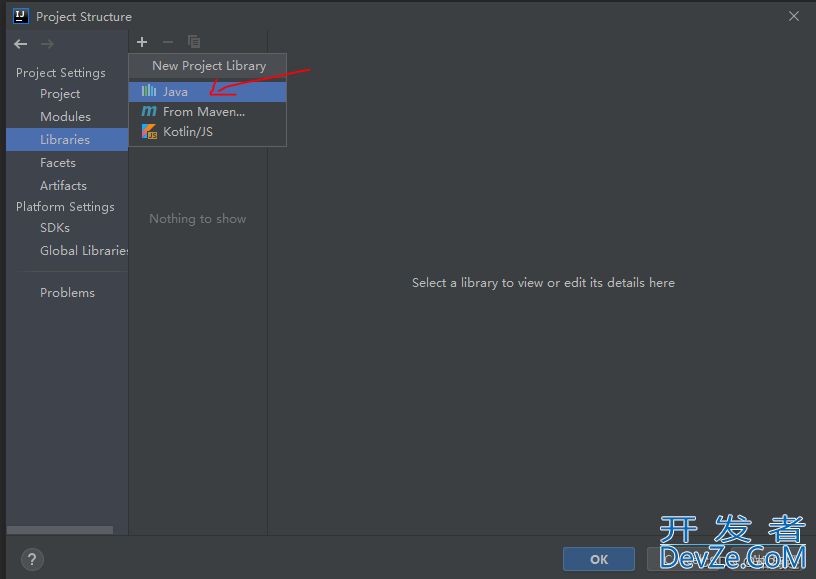This screenshot has width=816, height=579.
Task: Click the 'Nothing to show' placeholder text
Action: [x=198, y=219]
